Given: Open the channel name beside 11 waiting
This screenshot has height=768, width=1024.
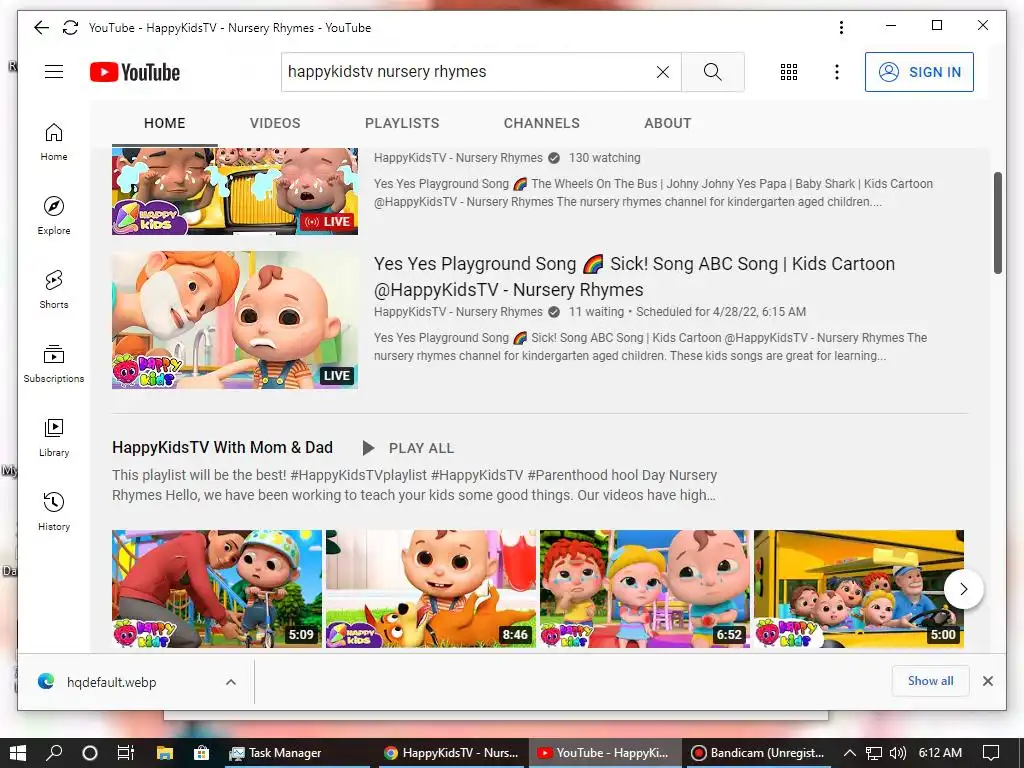Looking at the screenshot, I should [x=458, y=312].
